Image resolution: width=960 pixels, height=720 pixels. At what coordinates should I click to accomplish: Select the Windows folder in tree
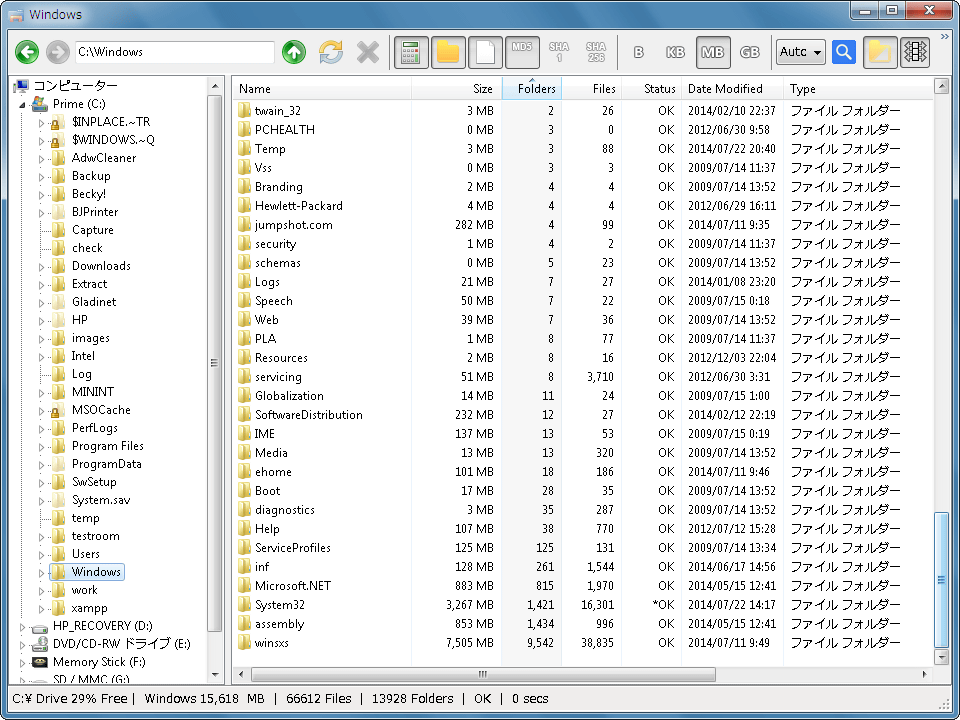click(x=96, y=572)
